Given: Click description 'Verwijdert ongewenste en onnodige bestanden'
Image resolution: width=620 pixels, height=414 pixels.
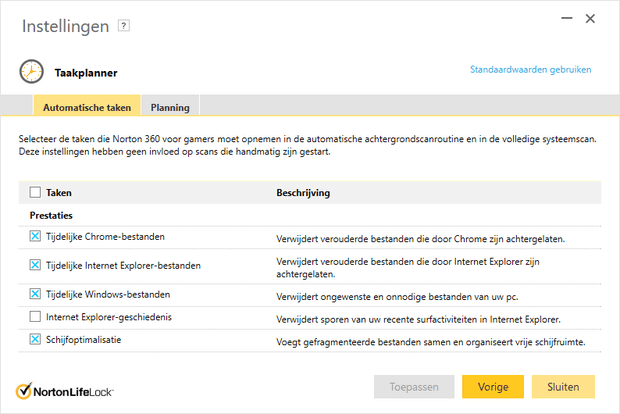Looking at the screenshot, I should (x=397, y=297).
